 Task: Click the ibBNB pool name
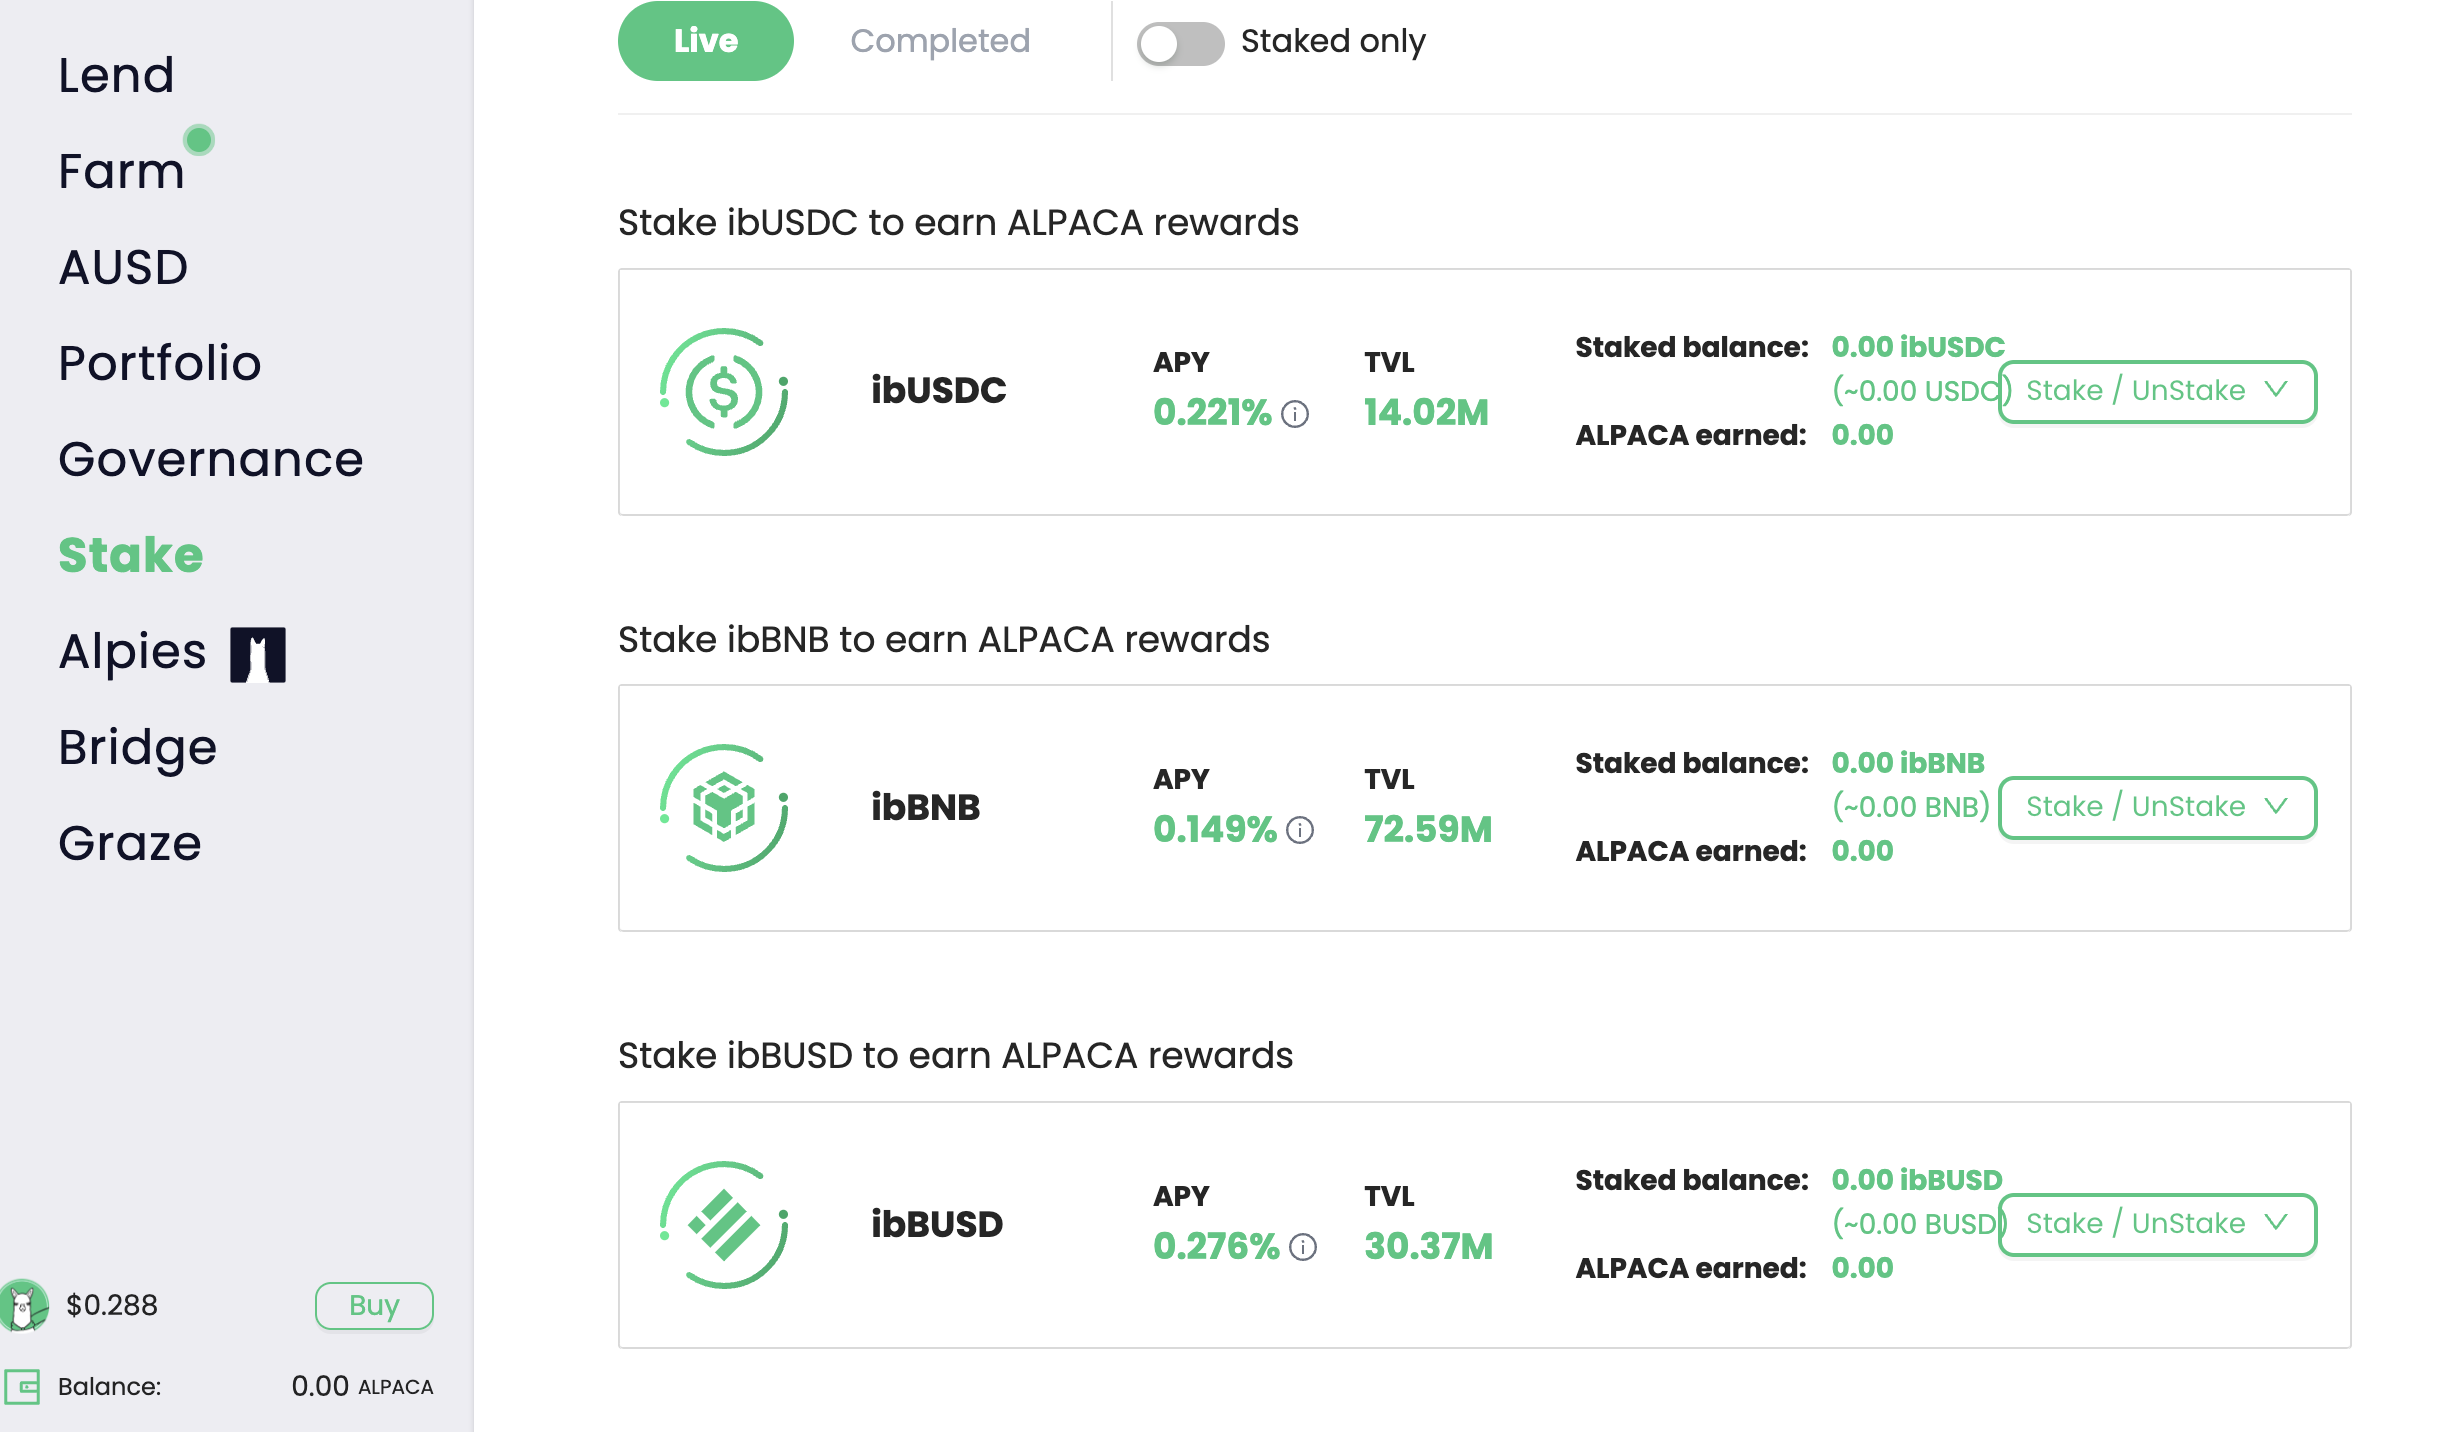pyautogui.click(x=925, y=807)
